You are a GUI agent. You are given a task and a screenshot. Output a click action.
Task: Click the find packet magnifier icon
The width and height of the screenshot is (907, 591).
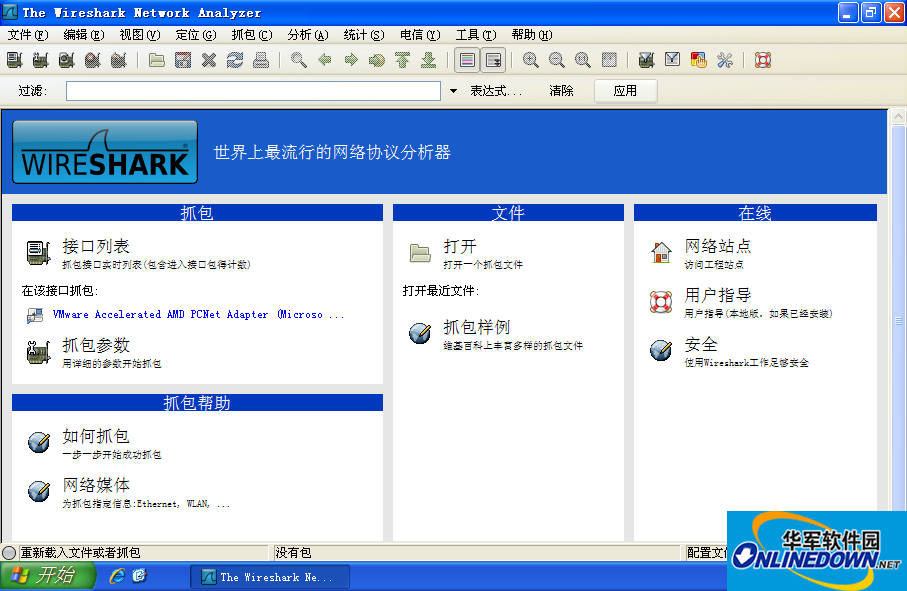tap(297, 60)
